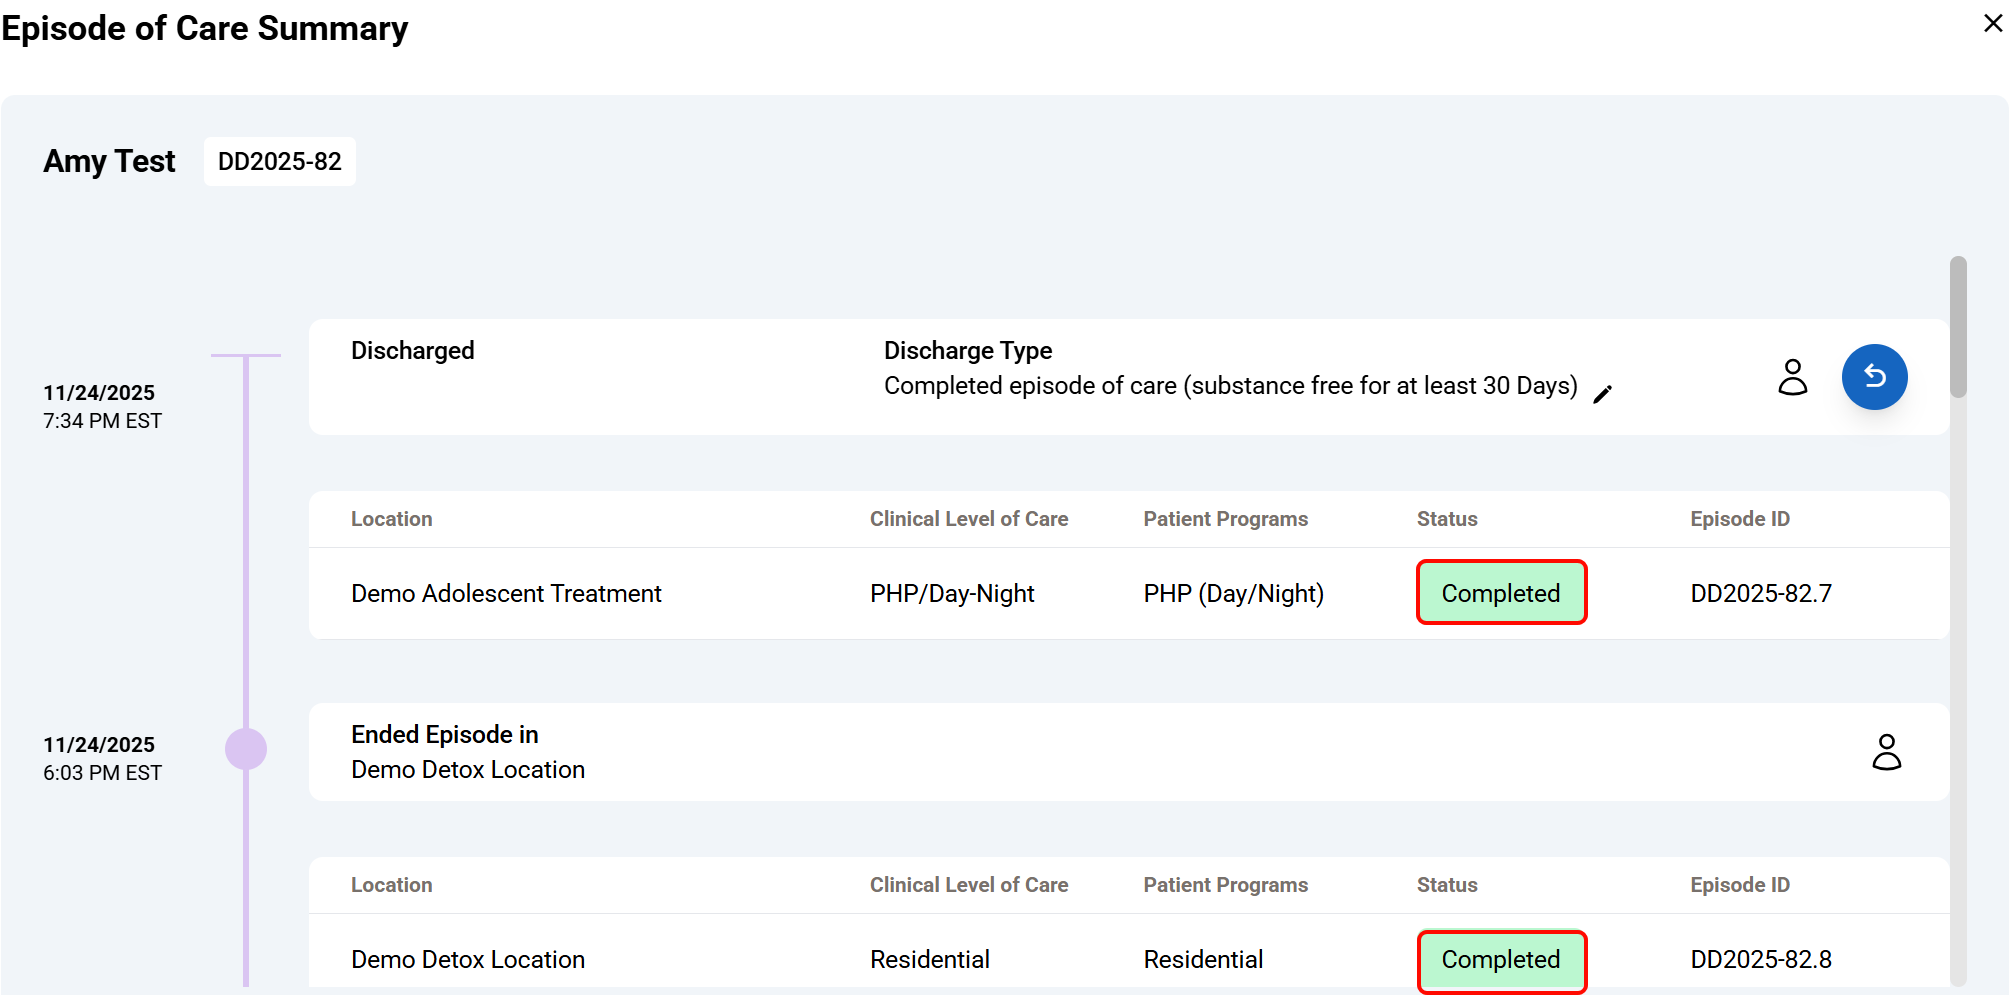Select Episode ID DD2025-82.8
Image resolution: width=2014 pixels, height=995 pixels.
pos(1760,960)
